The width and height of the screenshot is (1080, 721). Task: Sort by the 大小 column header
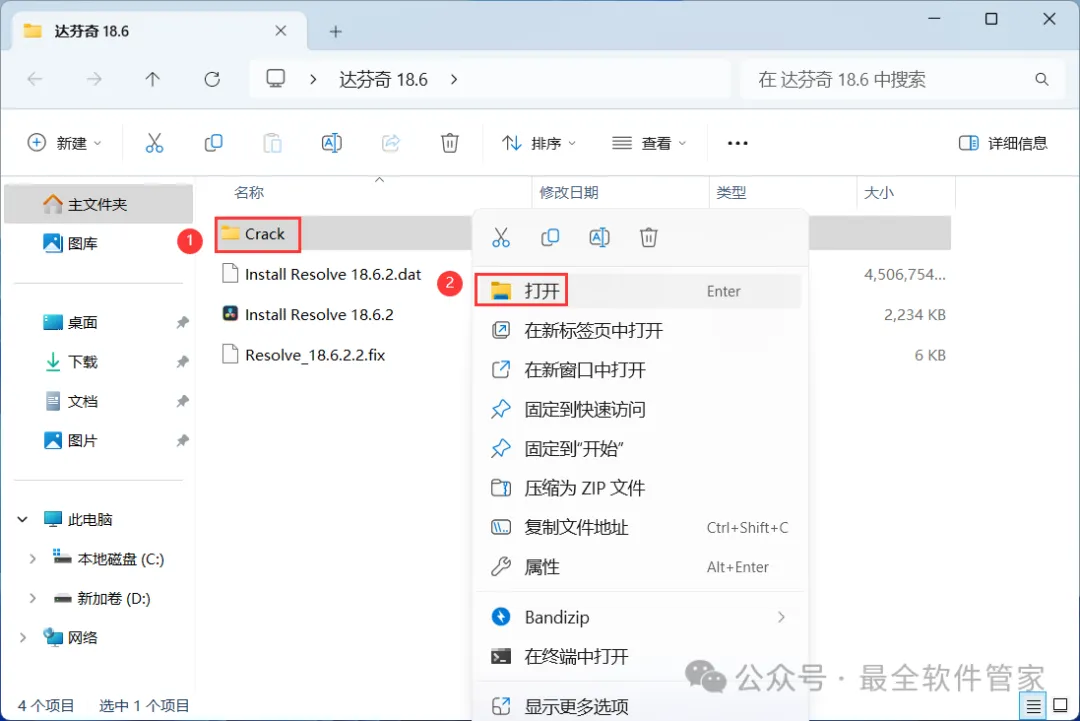[906, 192]
